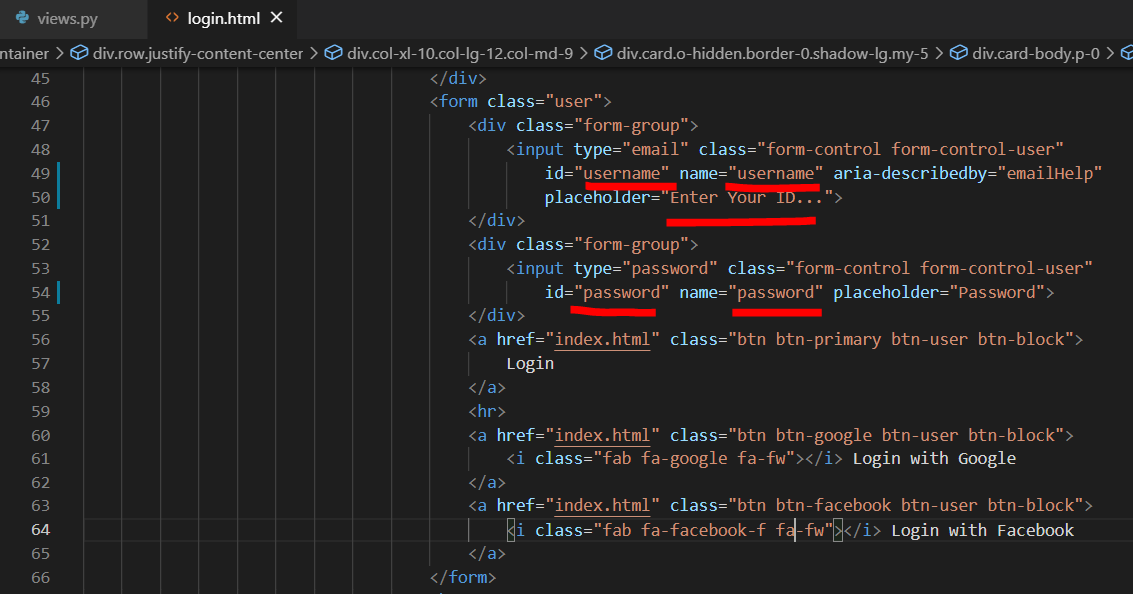Click line number 64 in gutter
Viewport: 1133px width, 594px height.
coord(40,530)
